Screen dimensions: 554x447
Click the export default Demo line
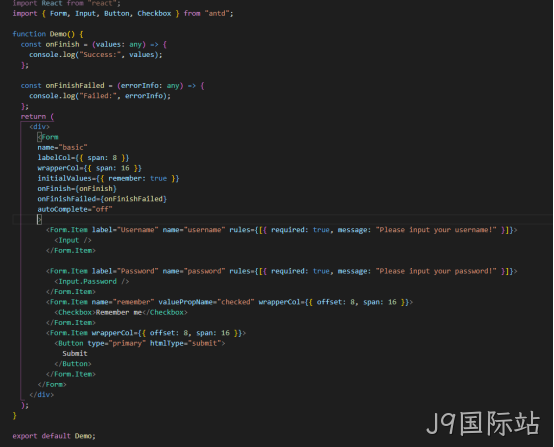pos(54,436)
